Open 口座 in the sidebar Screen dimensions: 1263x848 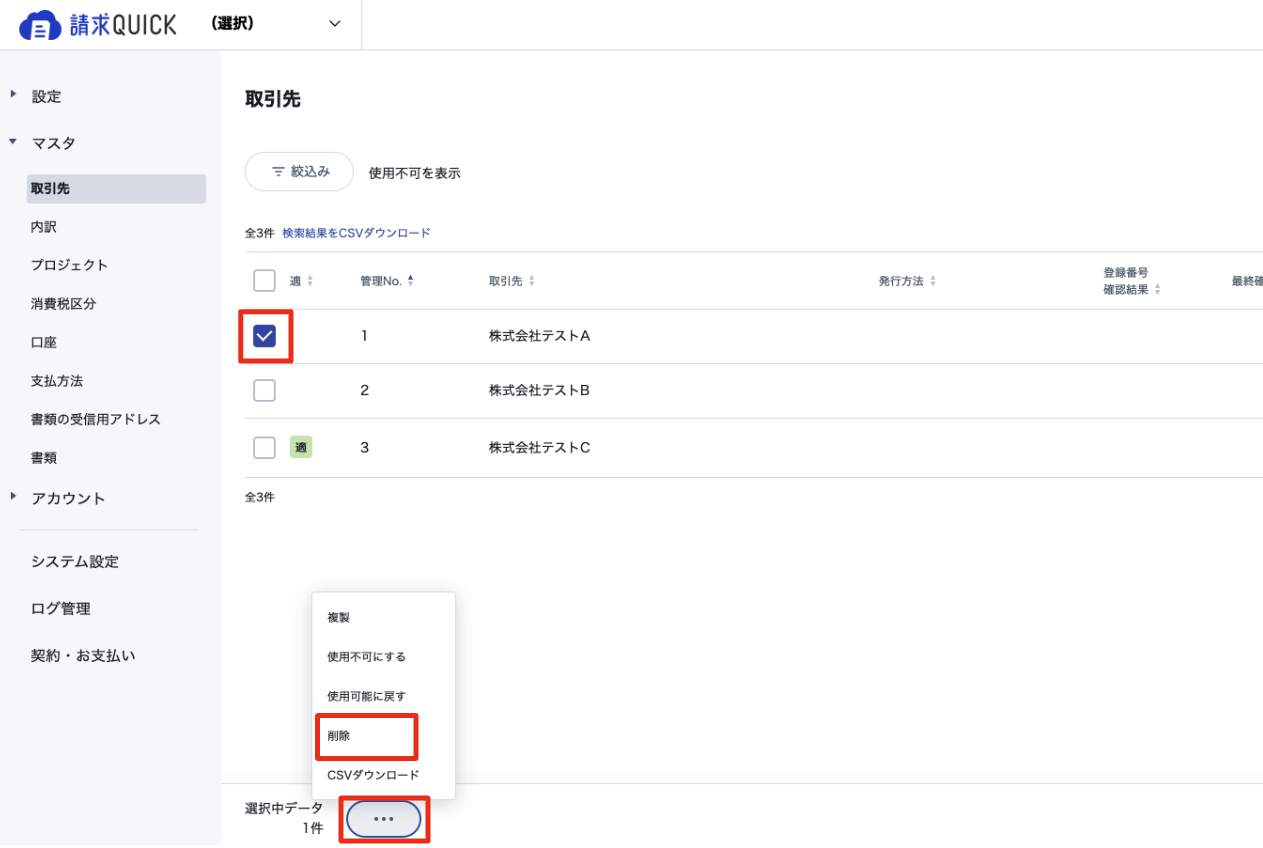coord(44,342)
